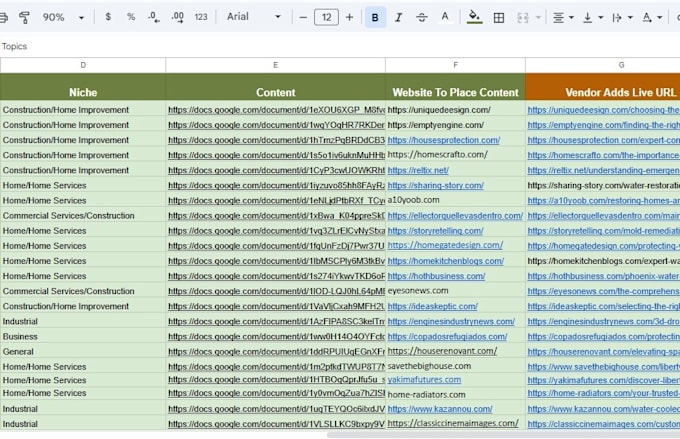Select column E header
The width and height of the screenshot is (680, 439).
pyautogui.click(x=275, y=65)
